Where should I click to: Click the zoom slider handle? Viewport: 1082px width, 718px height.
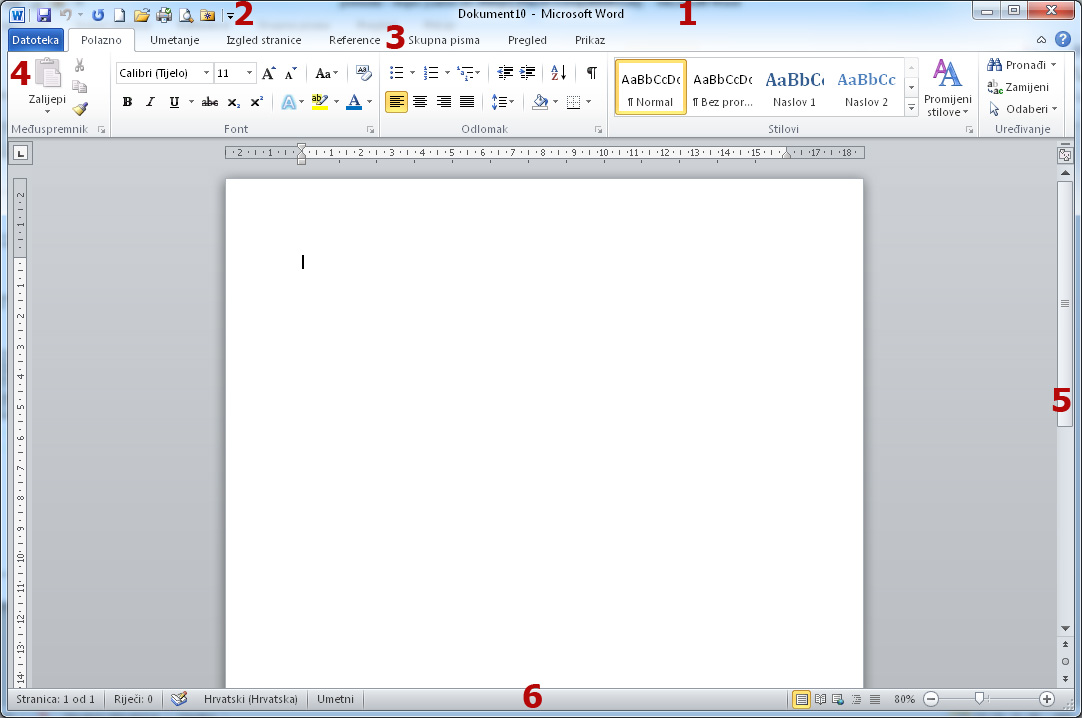point(980,699)
